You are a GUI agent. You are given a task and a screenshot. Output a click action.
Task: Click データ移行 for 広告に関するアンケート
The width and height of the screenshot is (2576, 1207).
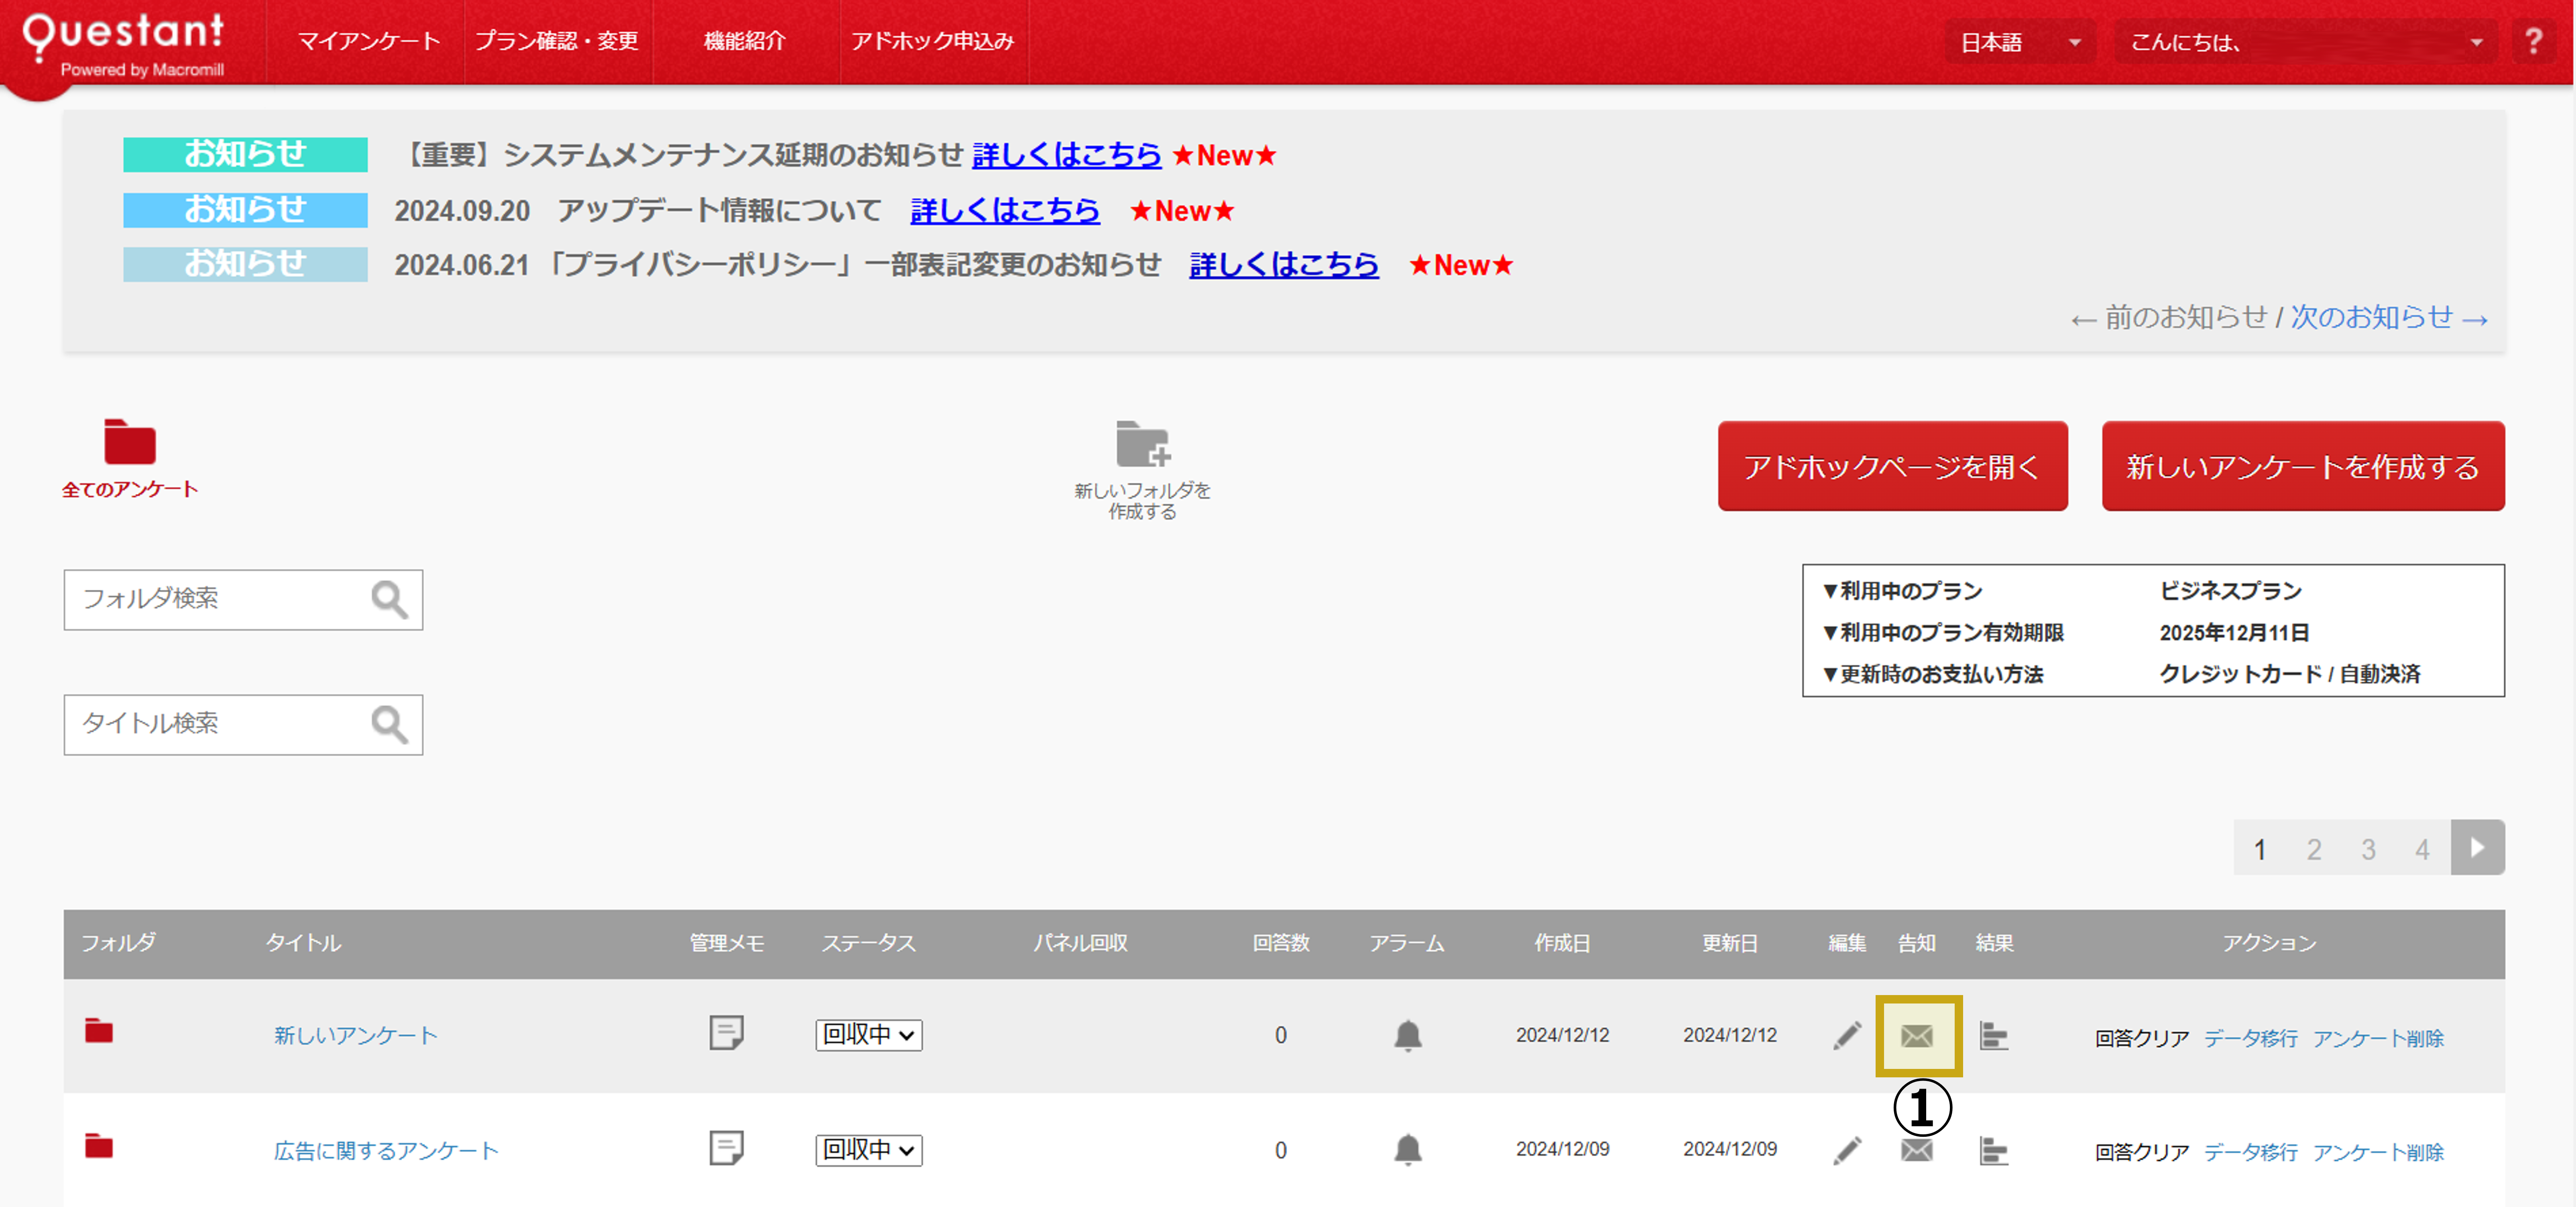tap(2250, 1152)
